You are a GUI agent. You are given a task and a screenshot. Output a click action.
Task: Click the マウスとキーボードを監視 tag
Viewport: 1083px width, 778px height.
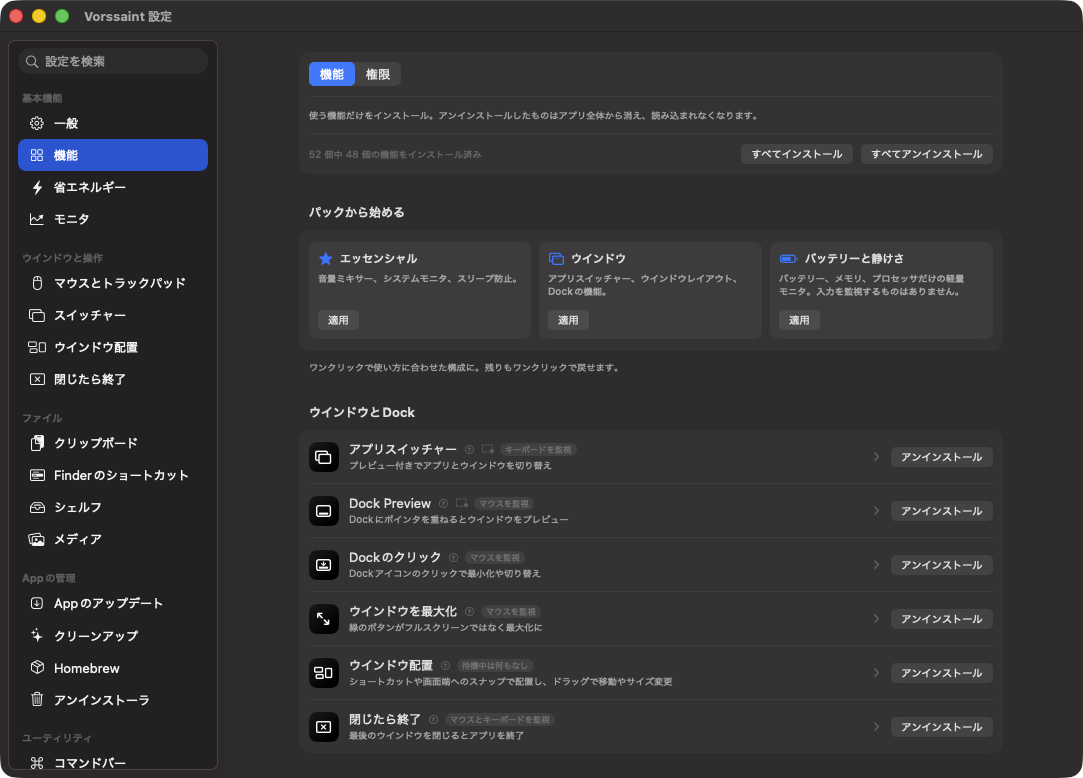click(x=499, y=719)
